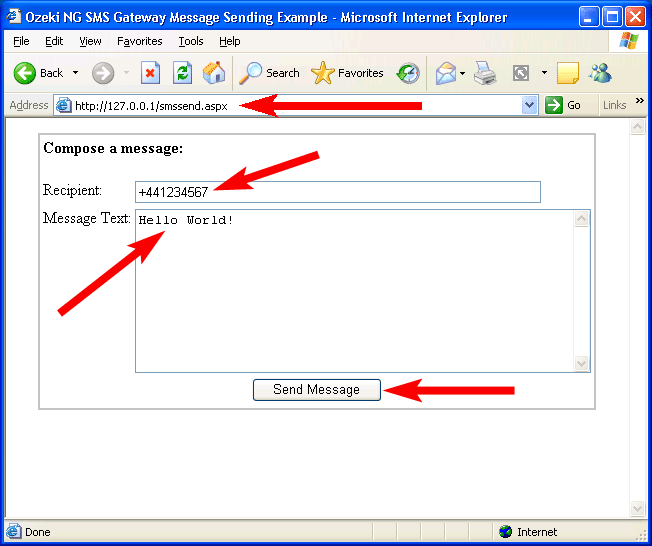652x546 pixels.
Task: Click the Internet zone globe in the status bar
Action: 506,532
